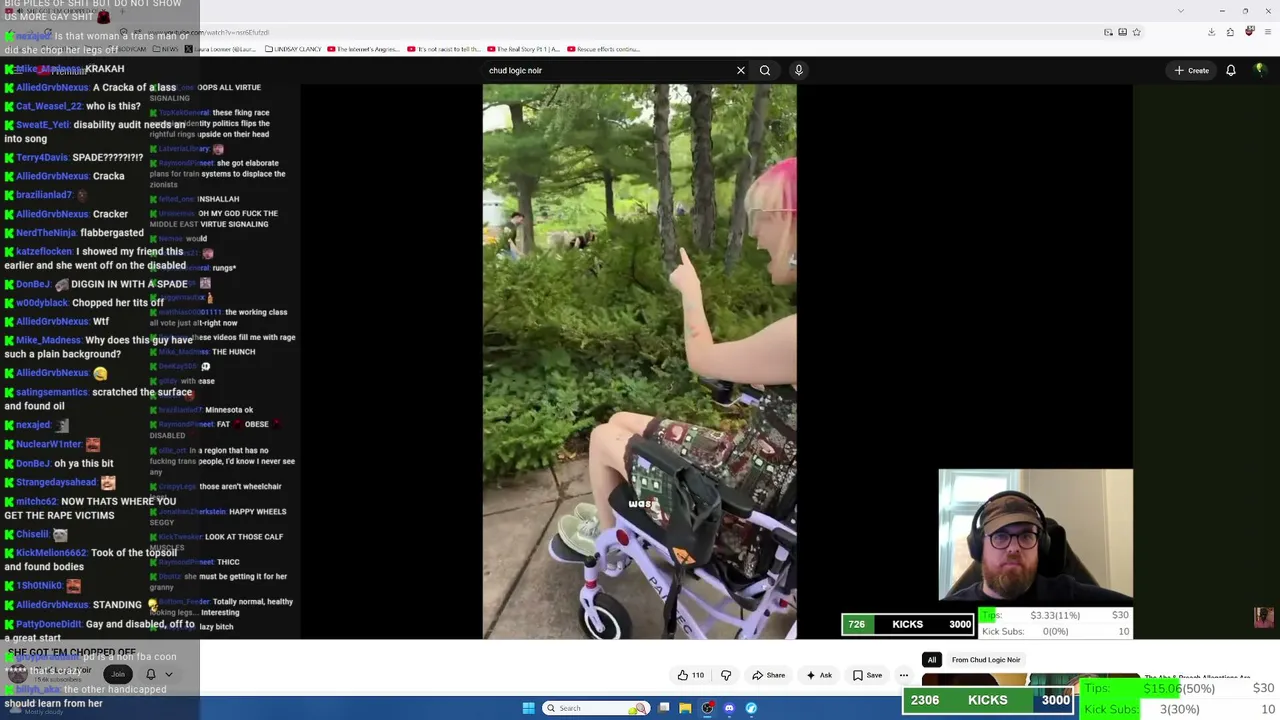
Task: Click the install app icon in address bar
Action: click(1122, 32)
